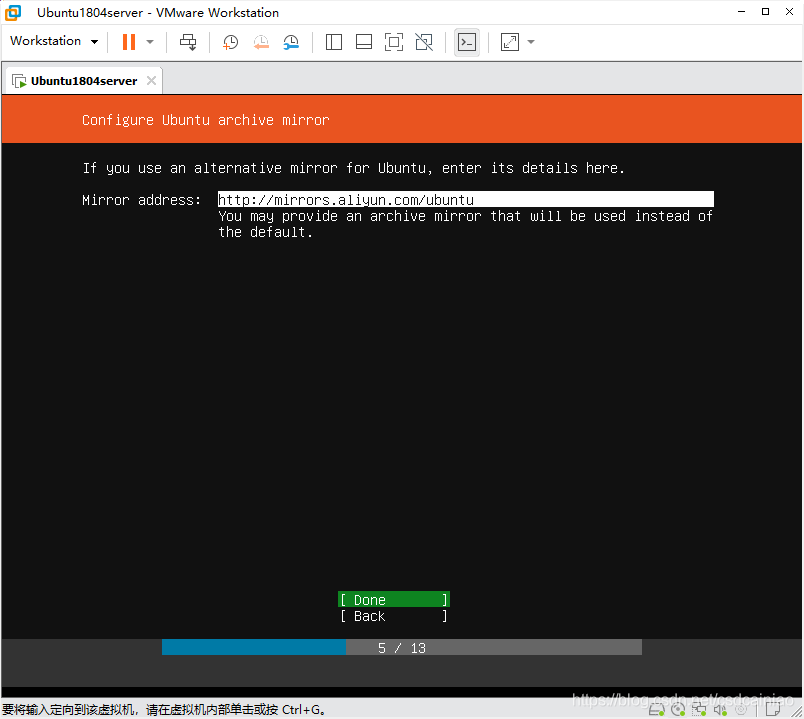Pause the virtual machine
Image resolution: width=804 pixels, height=719 pixels.
129,42
